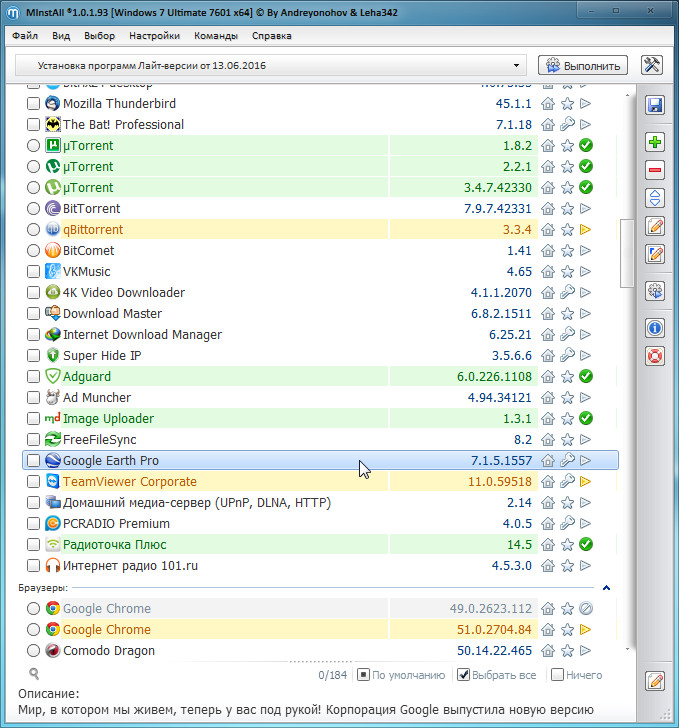
Task: Click the Выполнить button
Action: (x=583, y=65)
